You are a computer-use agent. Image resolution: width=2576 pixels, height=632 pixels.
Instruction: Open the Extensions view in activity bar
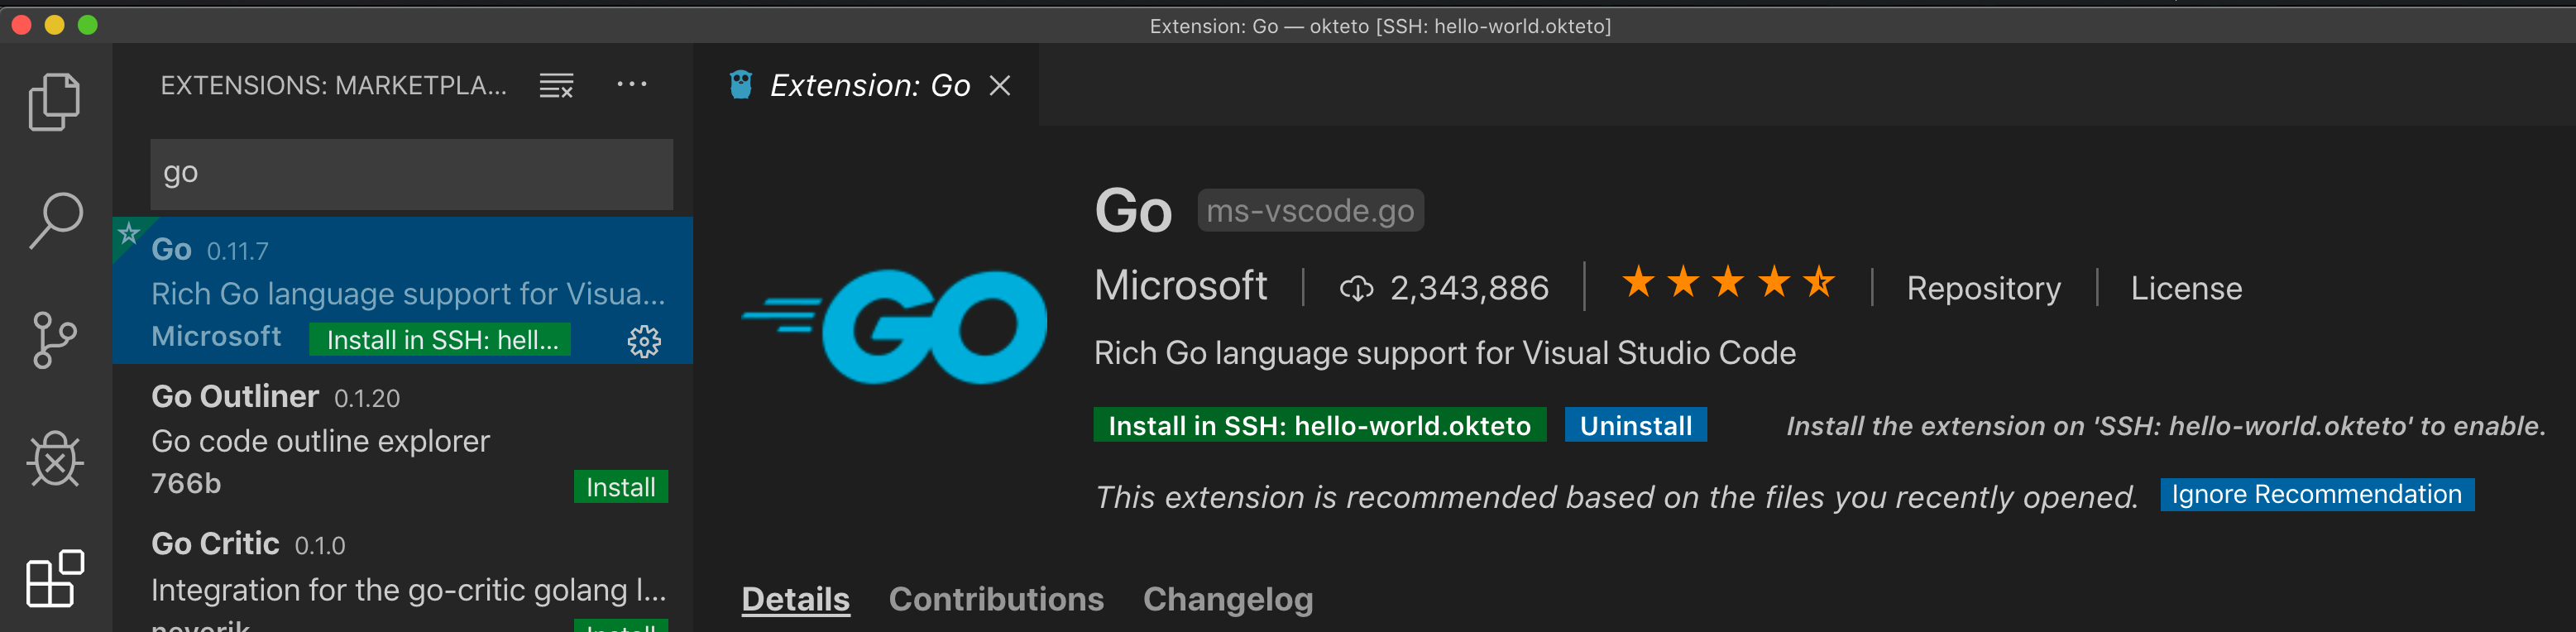pyautogui.click(x=55, y=578)
